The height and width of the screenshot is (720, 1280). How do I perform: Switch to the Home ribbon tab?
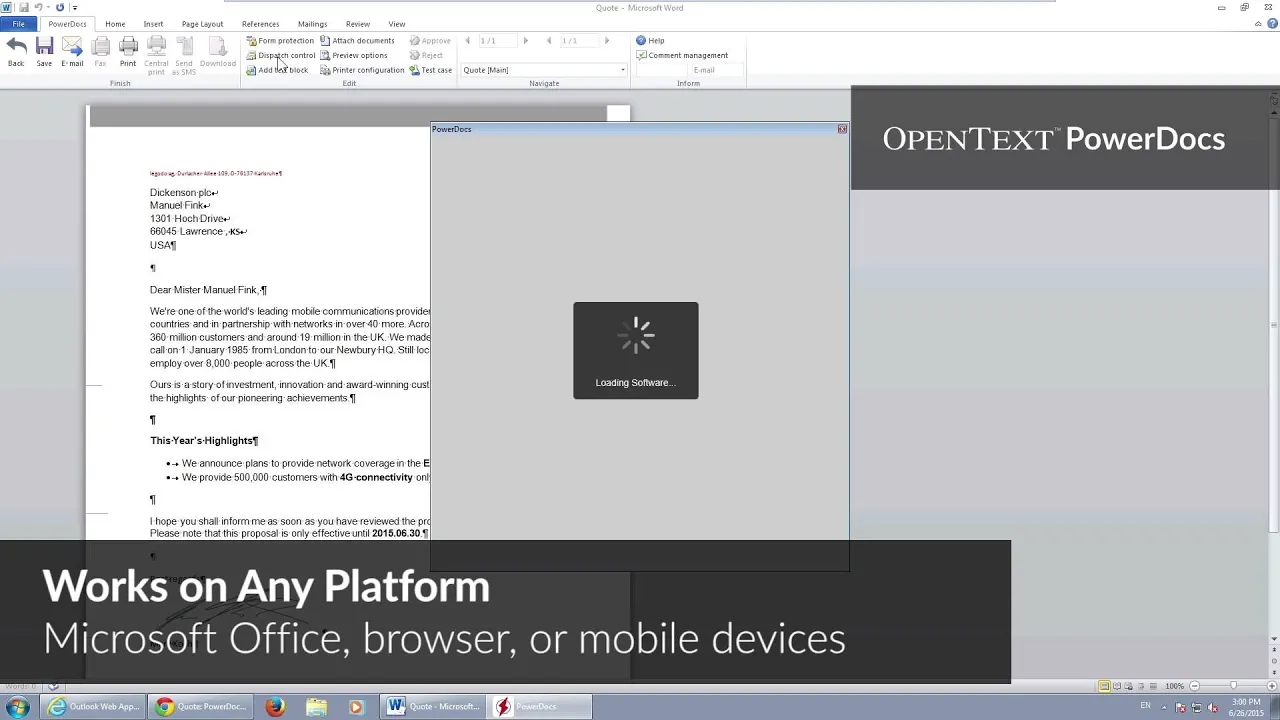pyautogui.click(x=115, y=24)
